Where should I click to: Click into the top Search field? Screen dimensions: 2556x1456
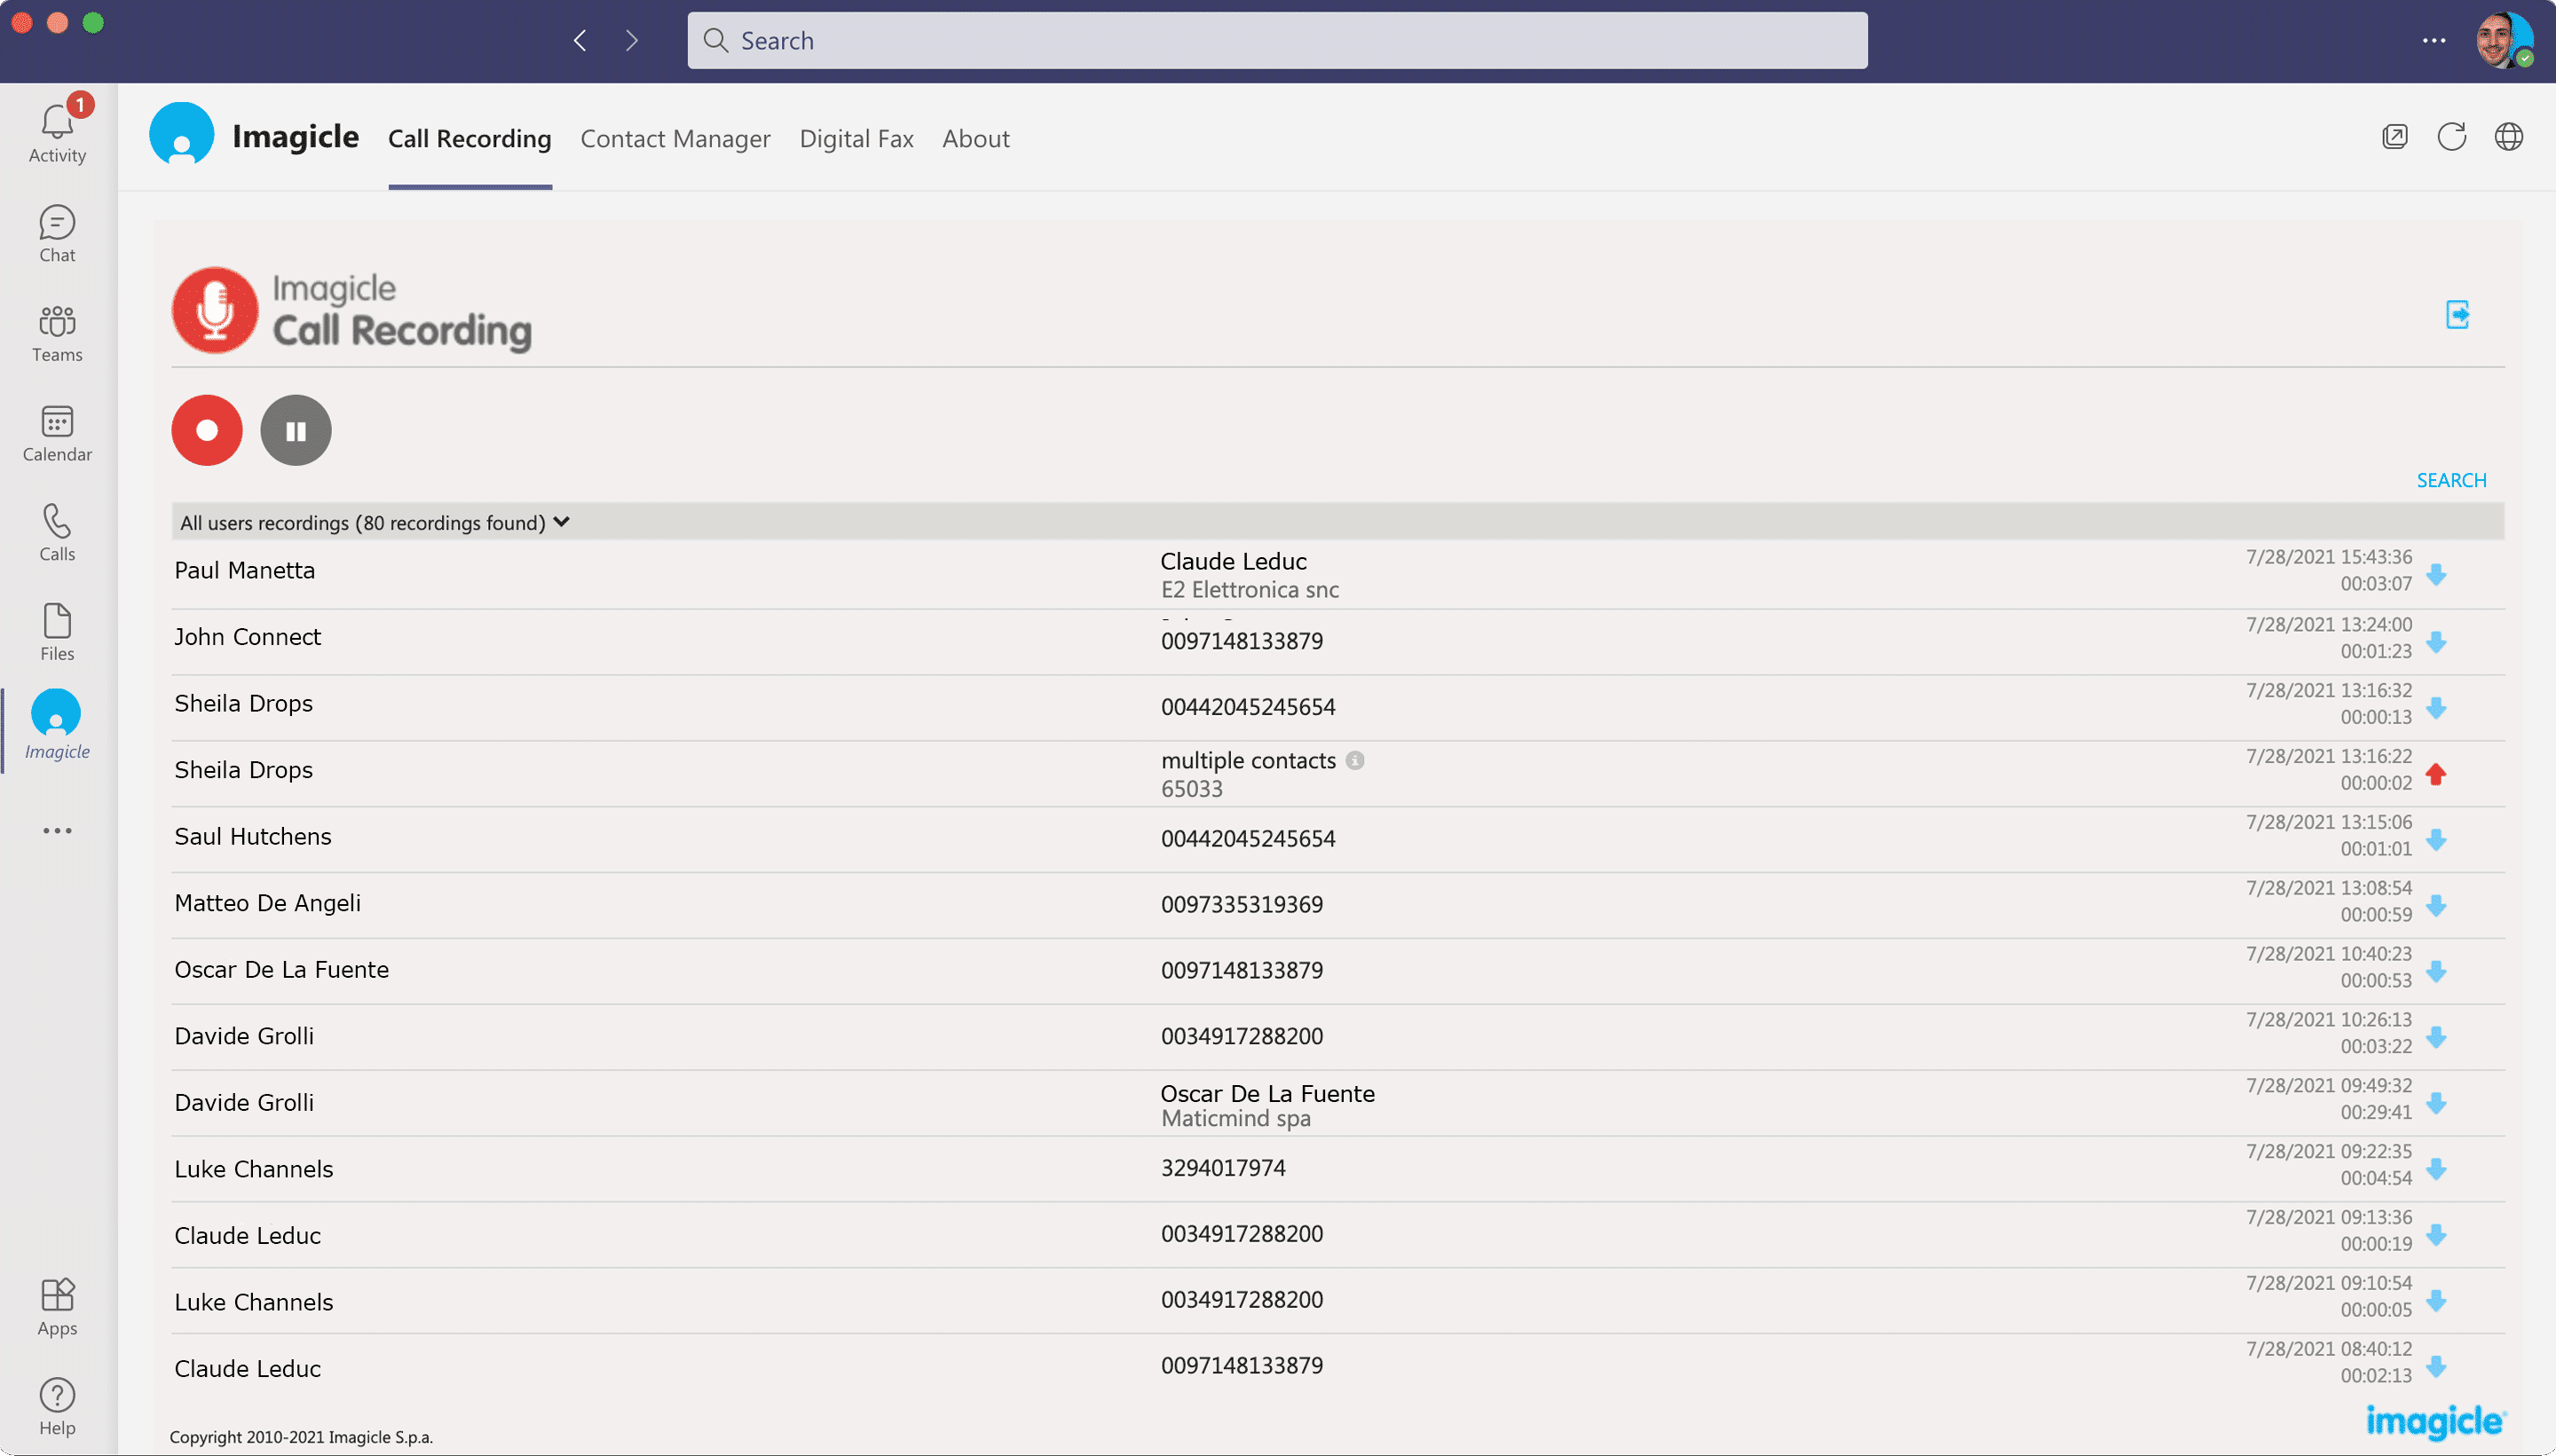point(1277,41)
